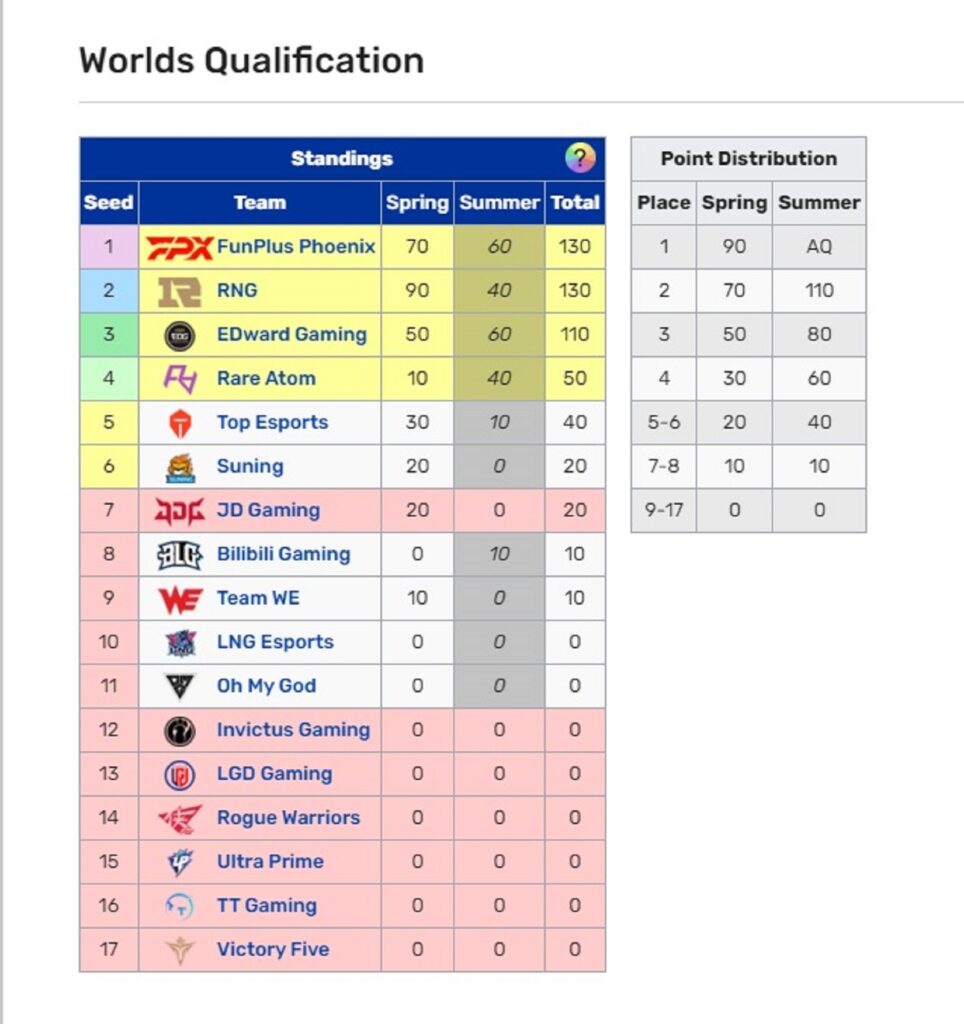
Task: Open the Suning team link
Action: [250, 466]
